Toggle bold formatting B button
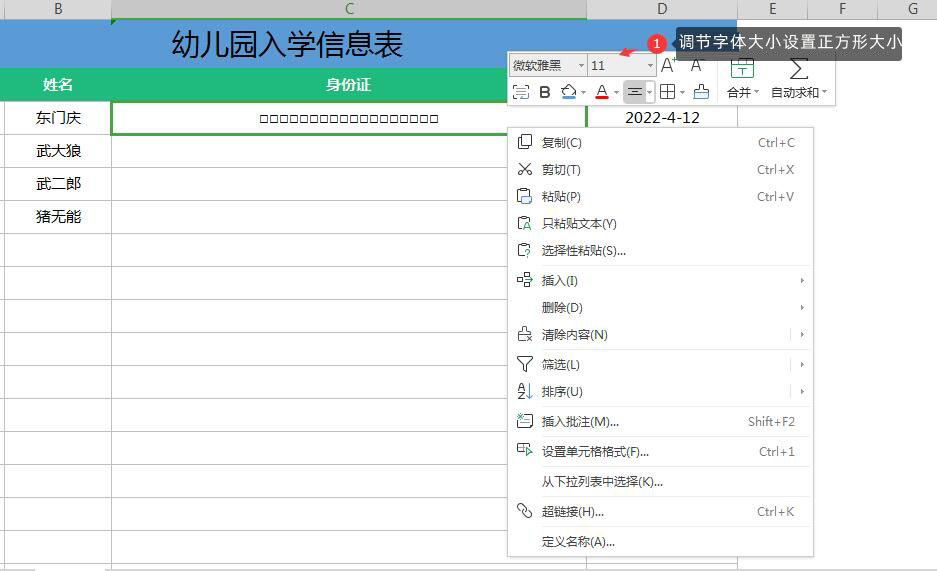 544,92
